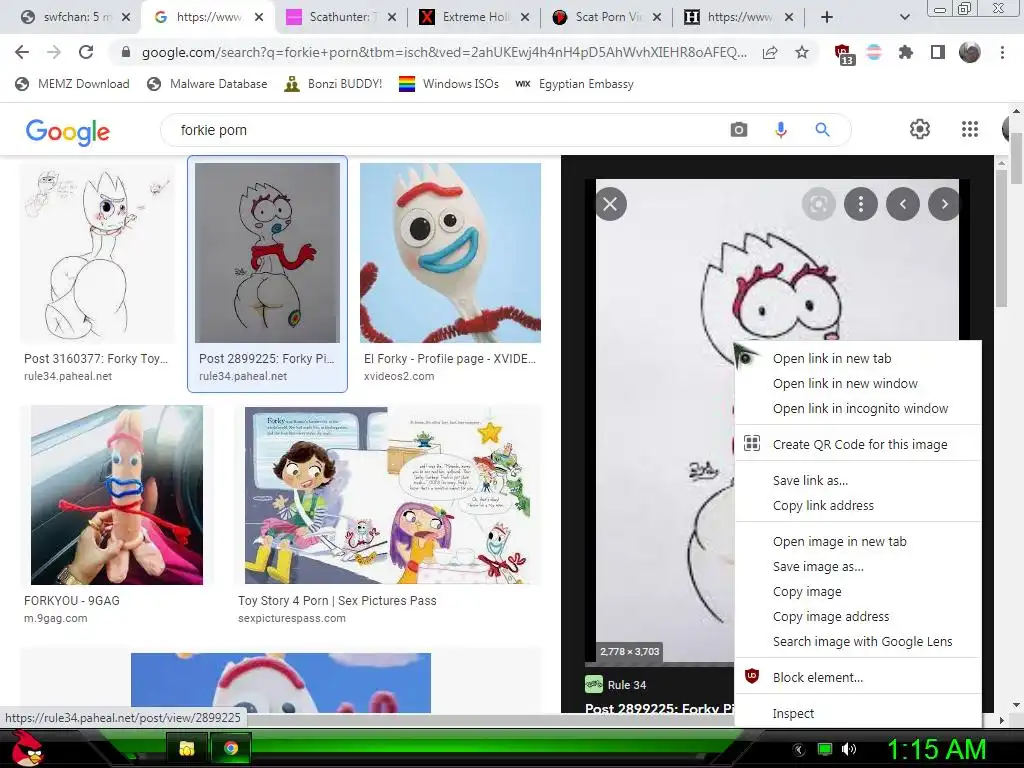The width and height of the screenshot is (1024, 768).
Task: Switch to the Scathunter tab
Action: [x=340, y=17]
